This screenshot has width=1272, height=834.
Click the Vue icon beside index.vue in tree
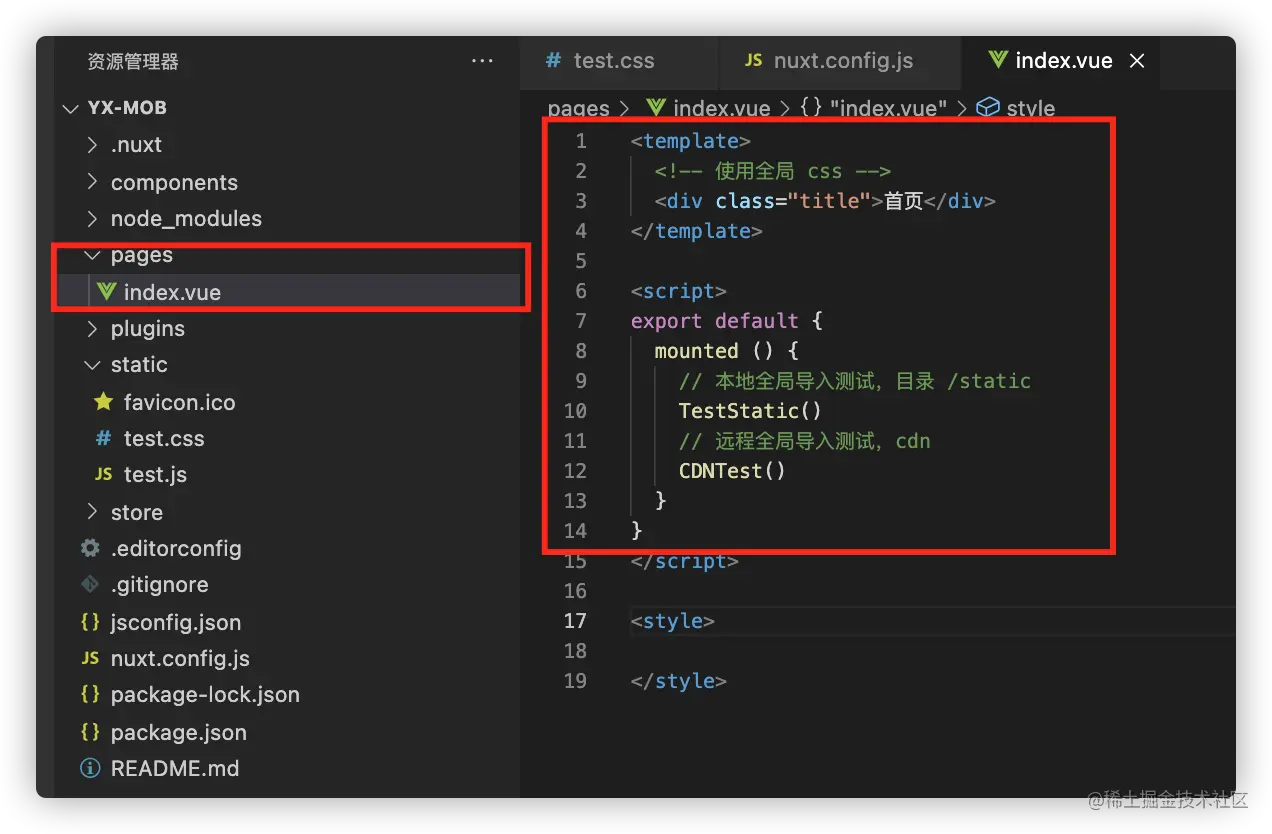(x=105, y=292)
